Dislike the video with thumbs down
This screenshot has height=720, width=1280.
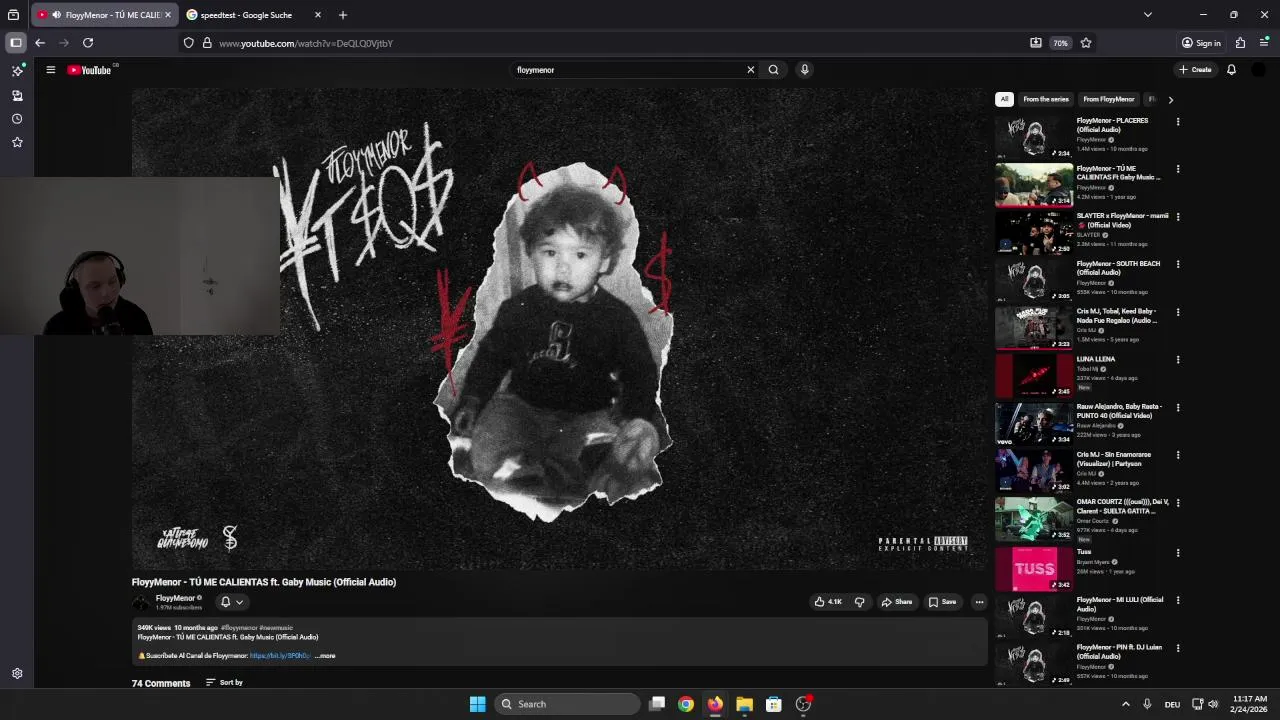click(859, 602)
